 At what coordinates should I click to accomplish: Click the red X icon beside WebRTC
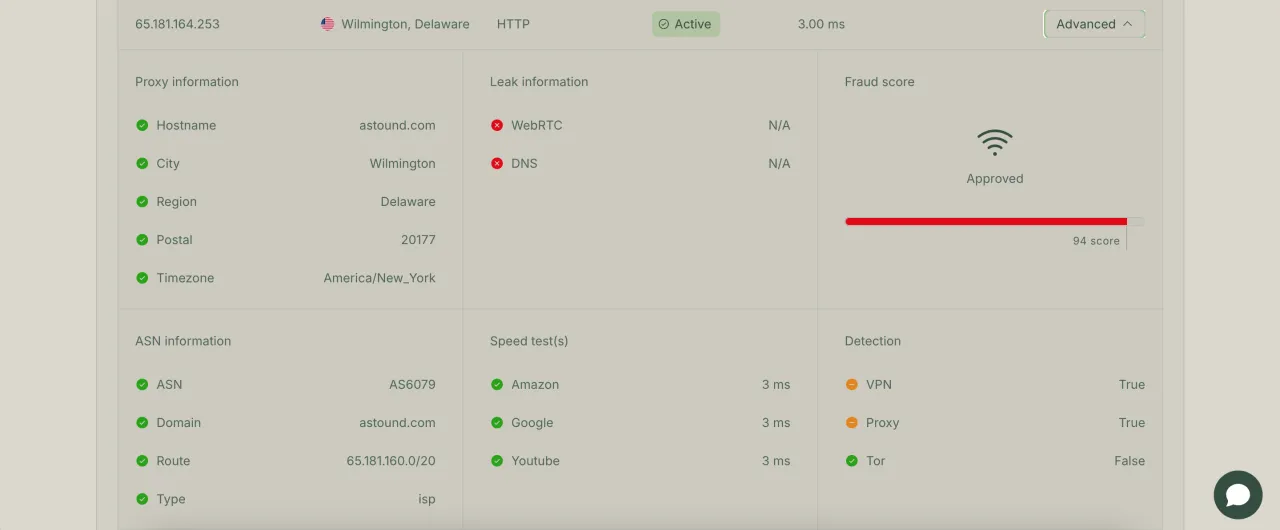tap(497, 126)
